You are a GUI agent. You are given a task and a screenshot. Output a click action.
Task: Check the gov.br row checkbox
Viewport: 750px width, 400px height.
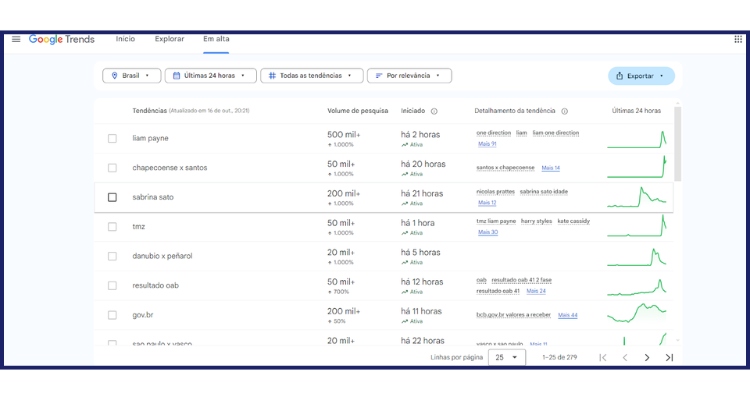click(112, 315)
